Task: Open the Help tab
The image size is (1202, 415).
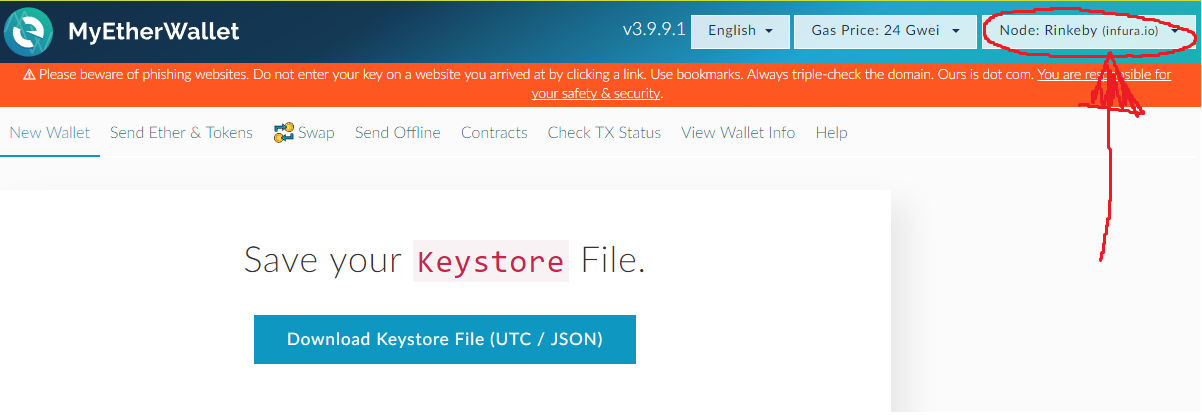Action: coord(831,133)
